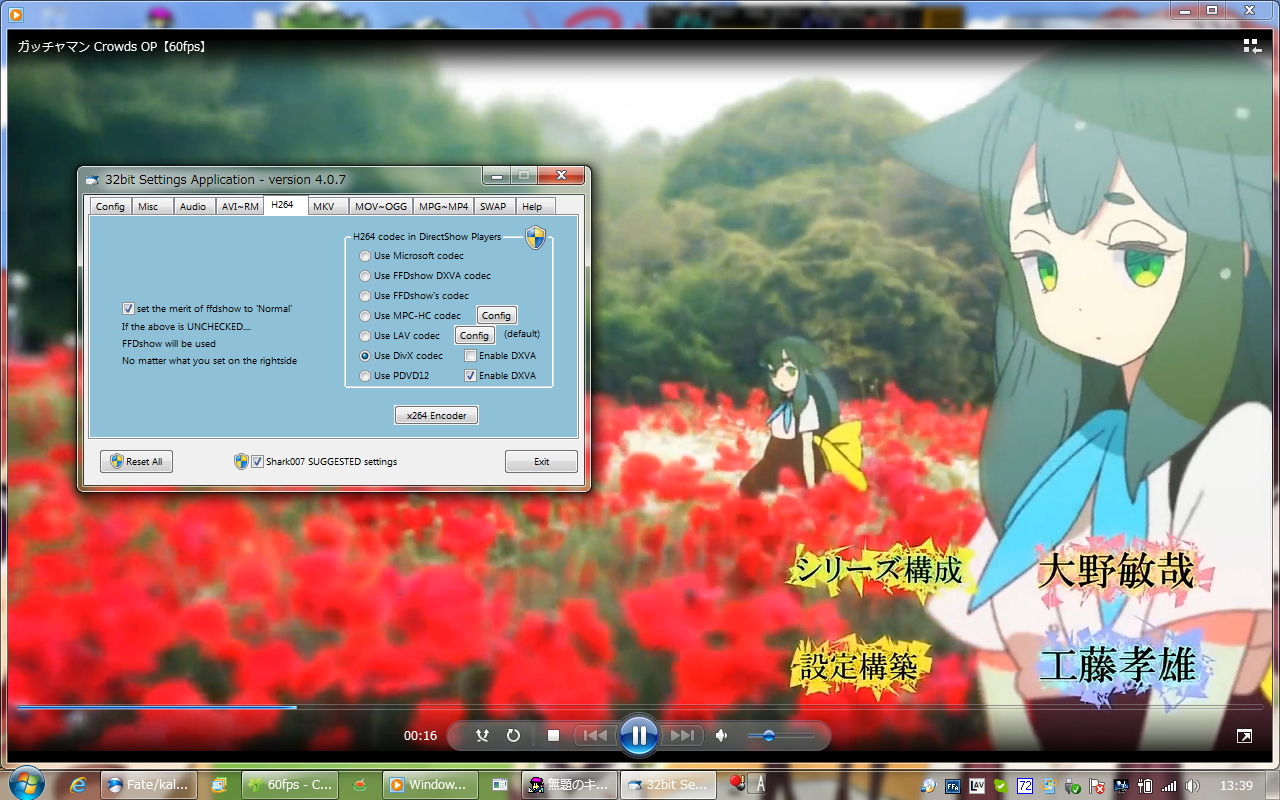Click the red bowl taskbar icon
Screen dimensions: 1280x800
[x=361, y=785]
